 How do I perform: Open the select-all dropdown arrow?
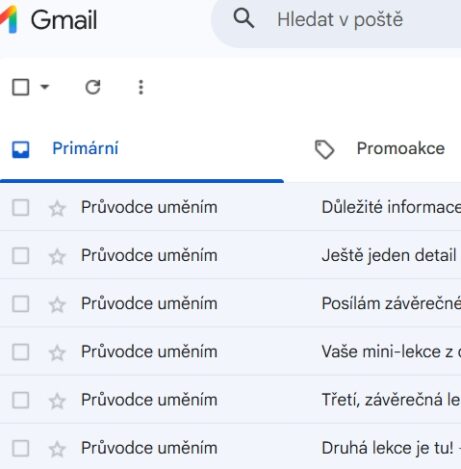point(45,87)
